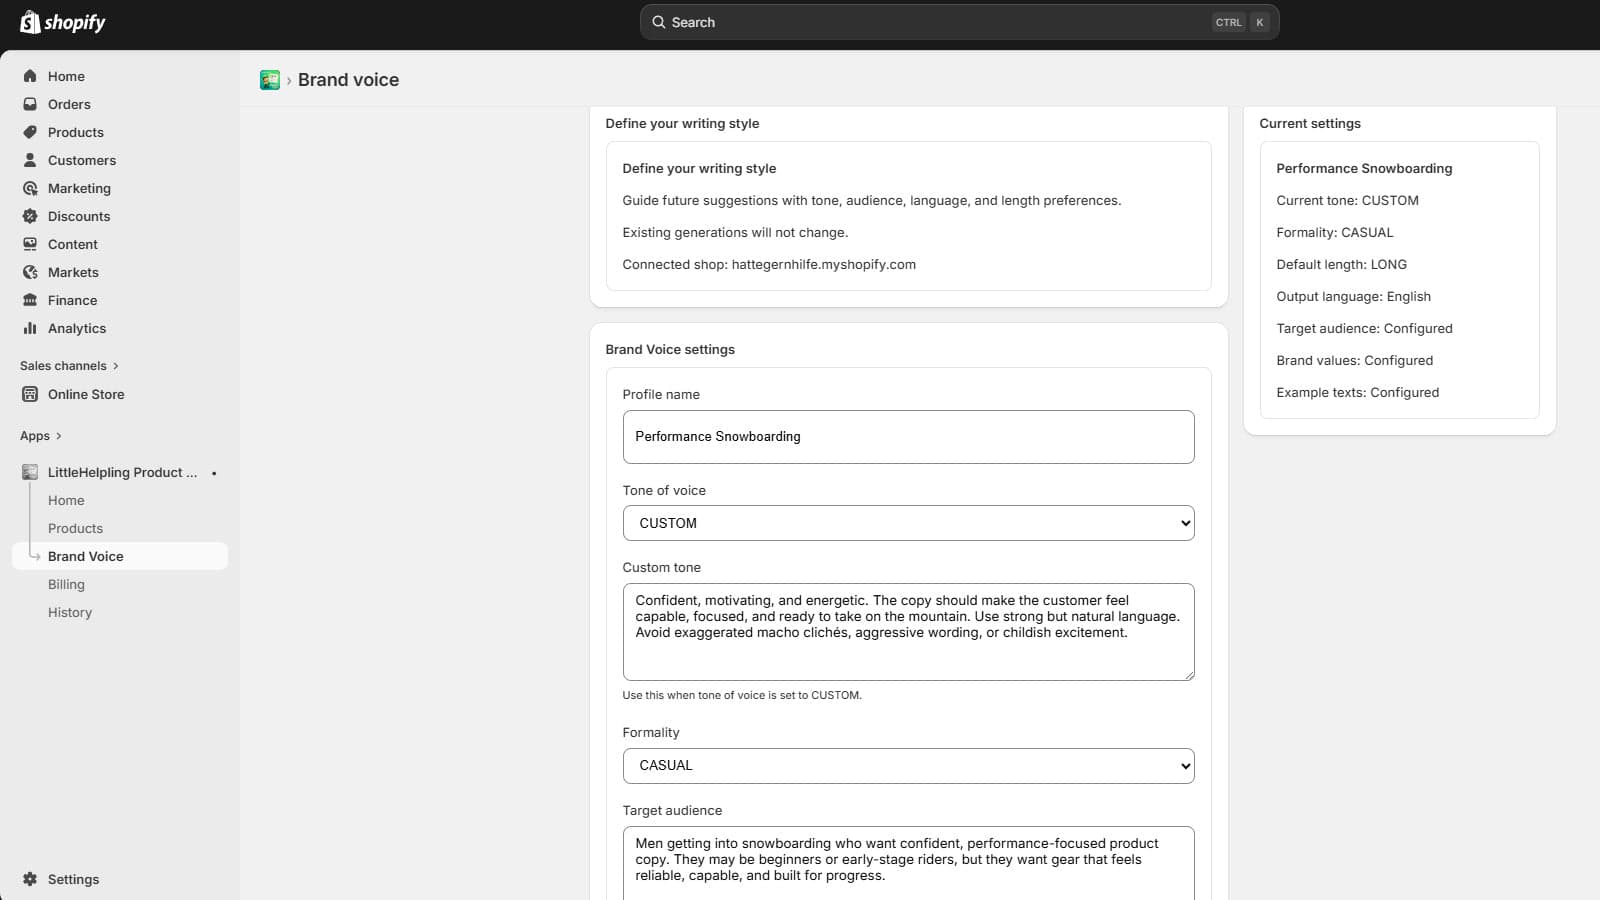This screenshot has height=900, width=1600.
Task: Click the Shopify logo icon
Action: [x=30, y=22]
